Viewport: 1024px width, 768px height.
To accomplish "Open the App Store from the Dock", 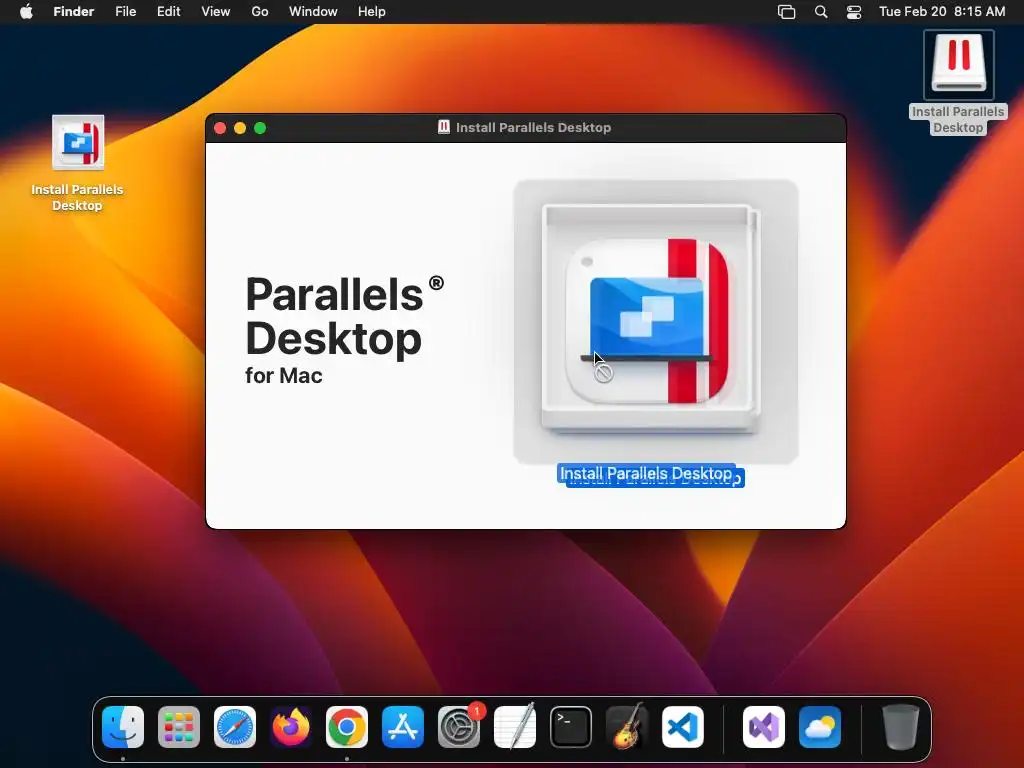I will point(403,727).
